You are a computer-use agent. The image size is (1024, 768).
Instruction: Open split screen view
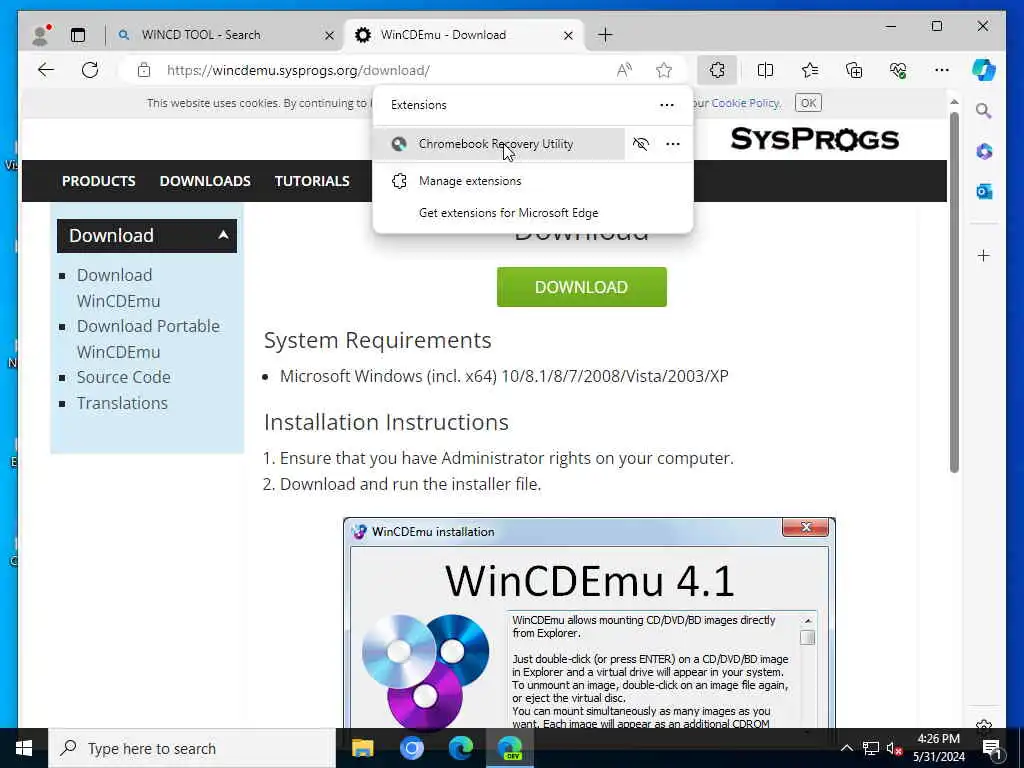click(765, 70)
